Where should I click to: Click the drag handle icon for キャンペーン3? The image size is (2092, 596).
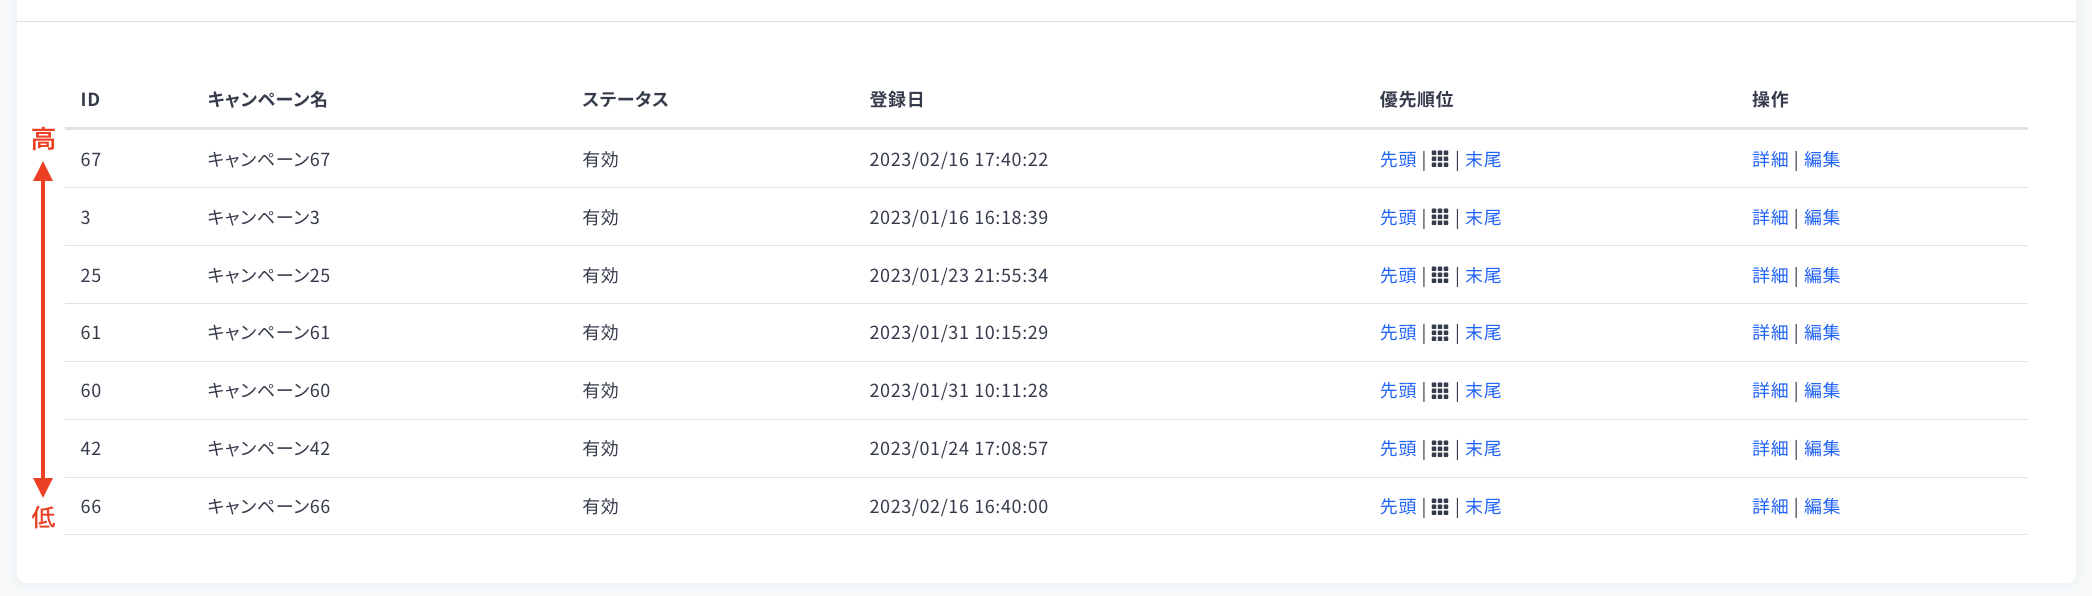point(1440,217)
